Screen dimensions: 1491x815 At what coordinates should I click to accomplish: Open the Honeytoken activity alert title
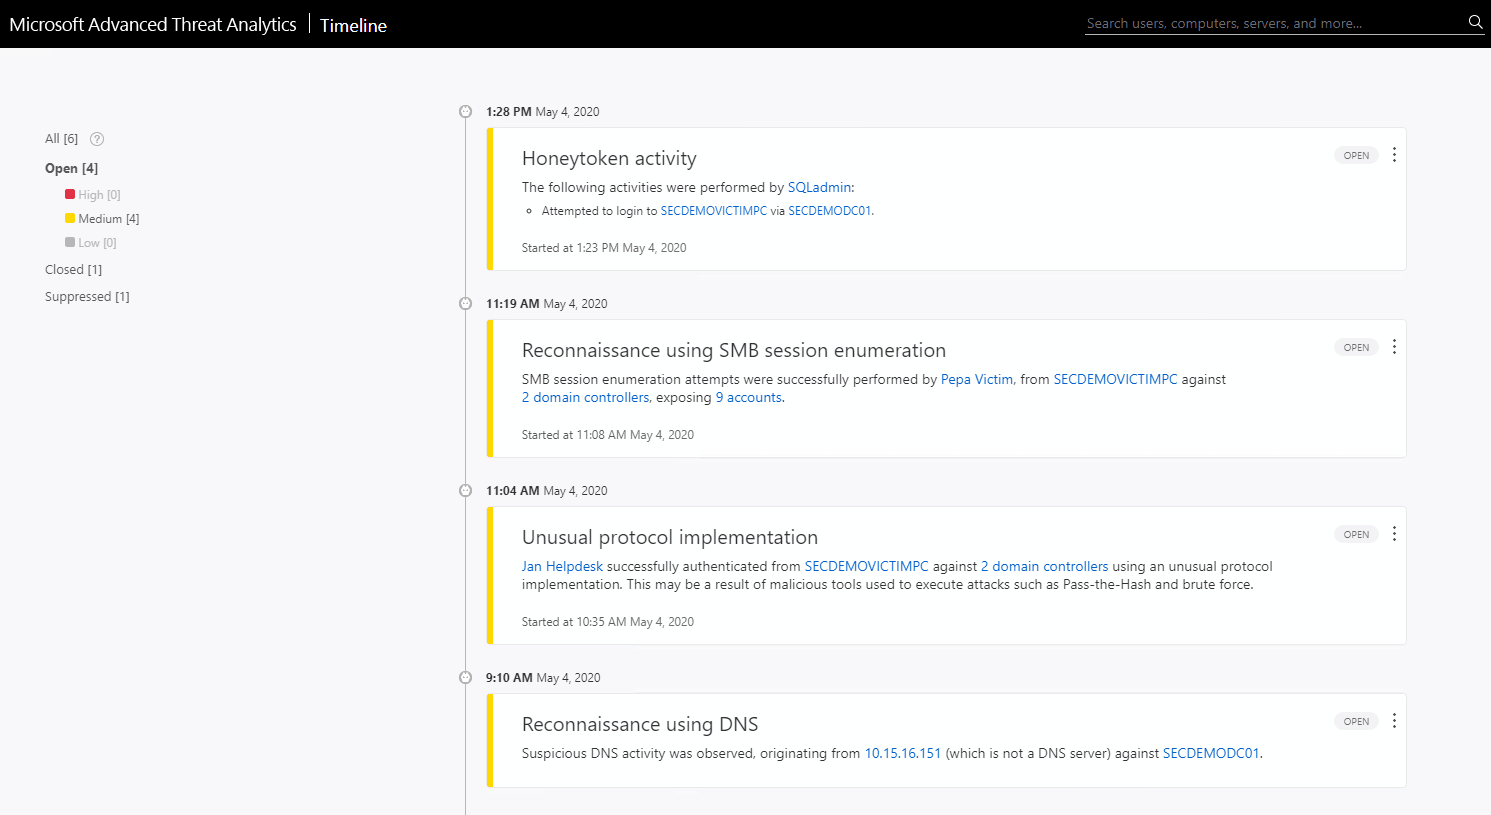[609, 158]
